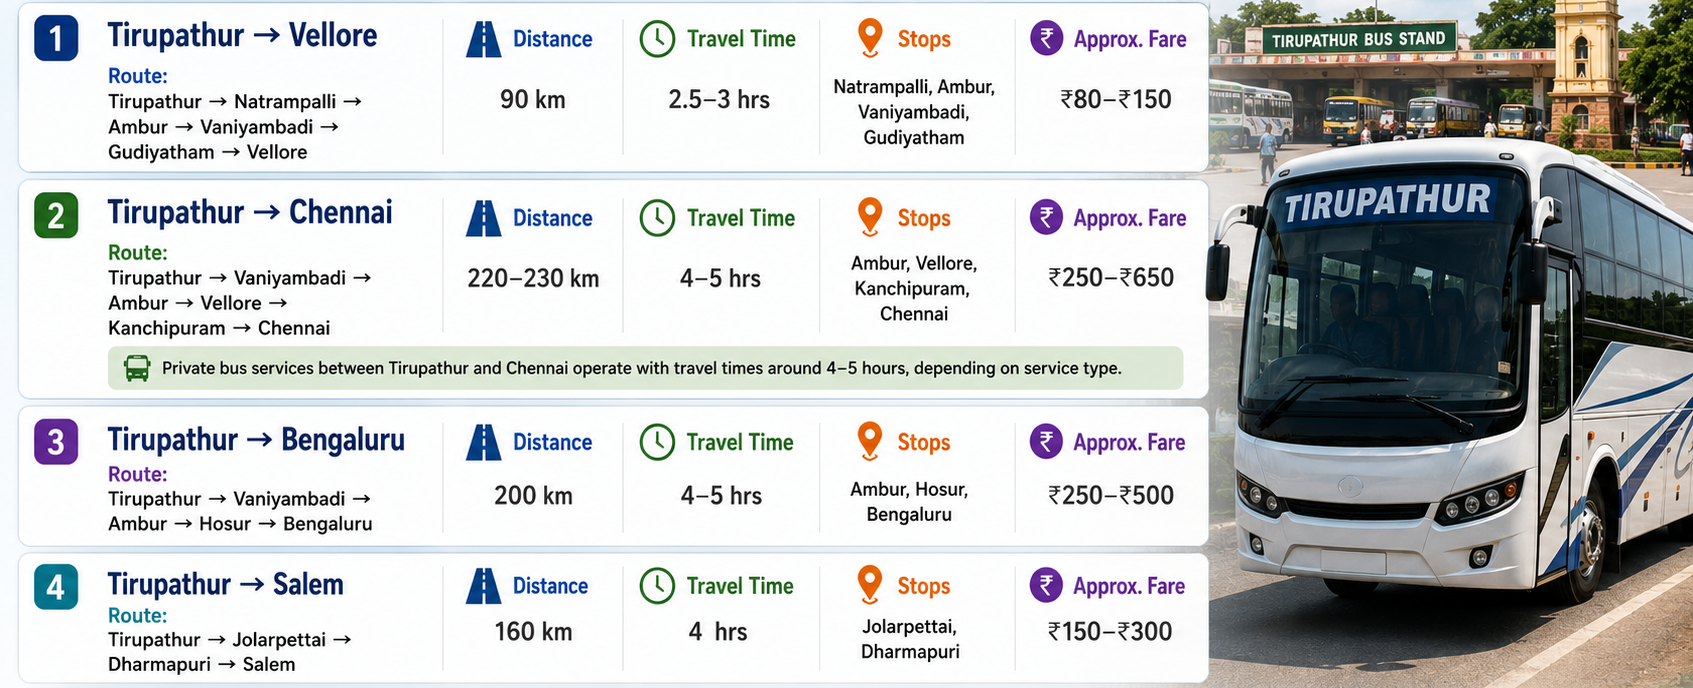
Task: Click the clock icon in the Salem row
Action: [x=657, y=586]
